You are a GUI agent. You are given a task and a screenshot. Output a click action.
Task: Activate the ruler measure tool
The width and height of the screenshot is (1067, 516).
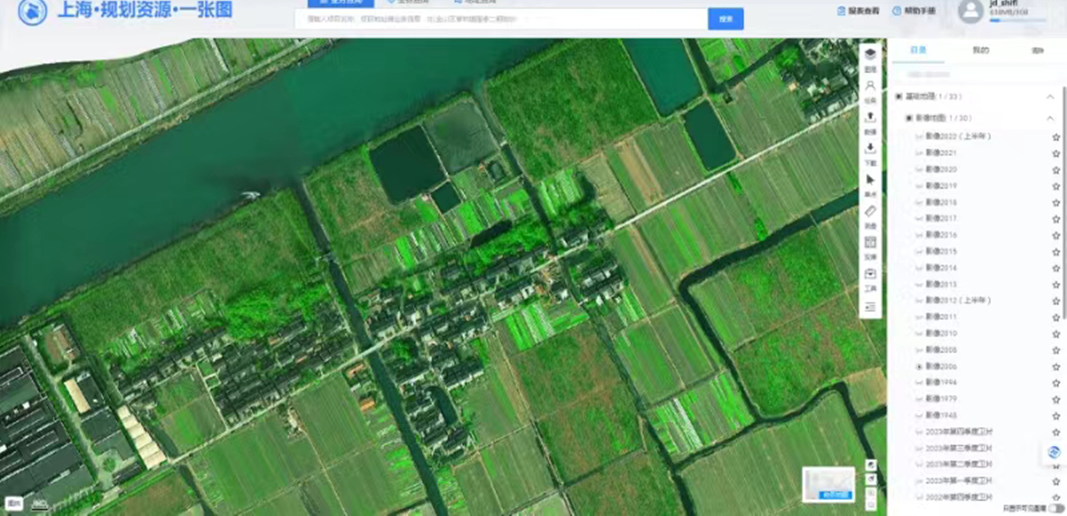tap(870, 211)
